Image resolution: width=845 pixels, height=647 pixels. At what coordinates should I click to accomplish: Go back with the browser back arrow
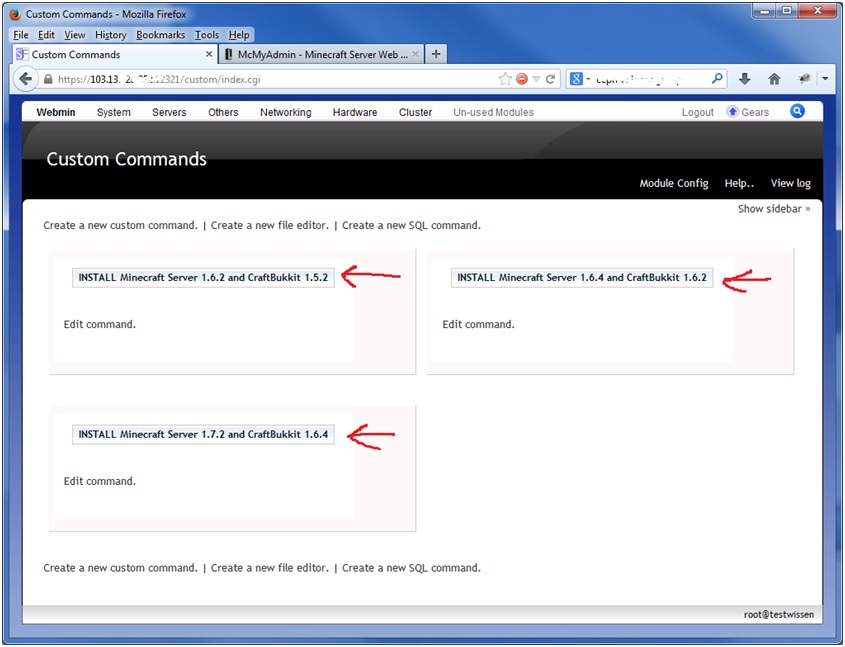coord(25,79)
